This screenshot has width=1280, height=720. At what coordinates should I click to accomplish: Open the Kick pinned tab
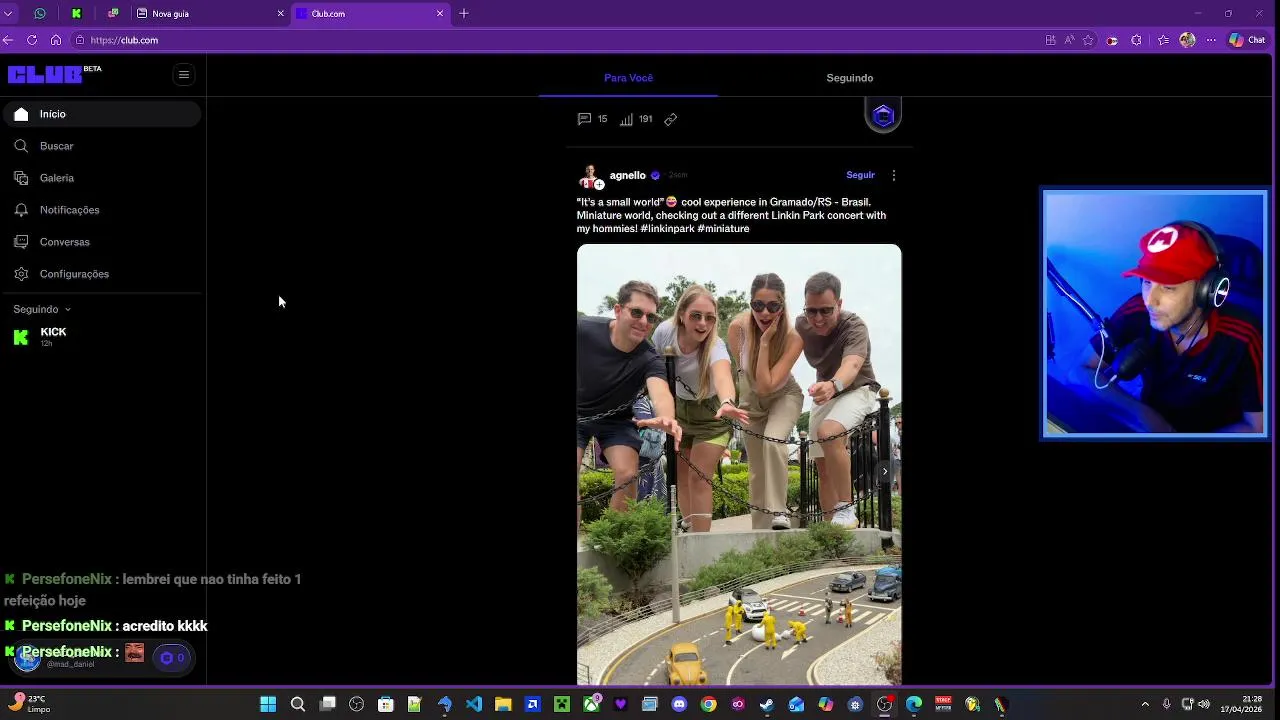pyautogui.click(x=76, y=13)
